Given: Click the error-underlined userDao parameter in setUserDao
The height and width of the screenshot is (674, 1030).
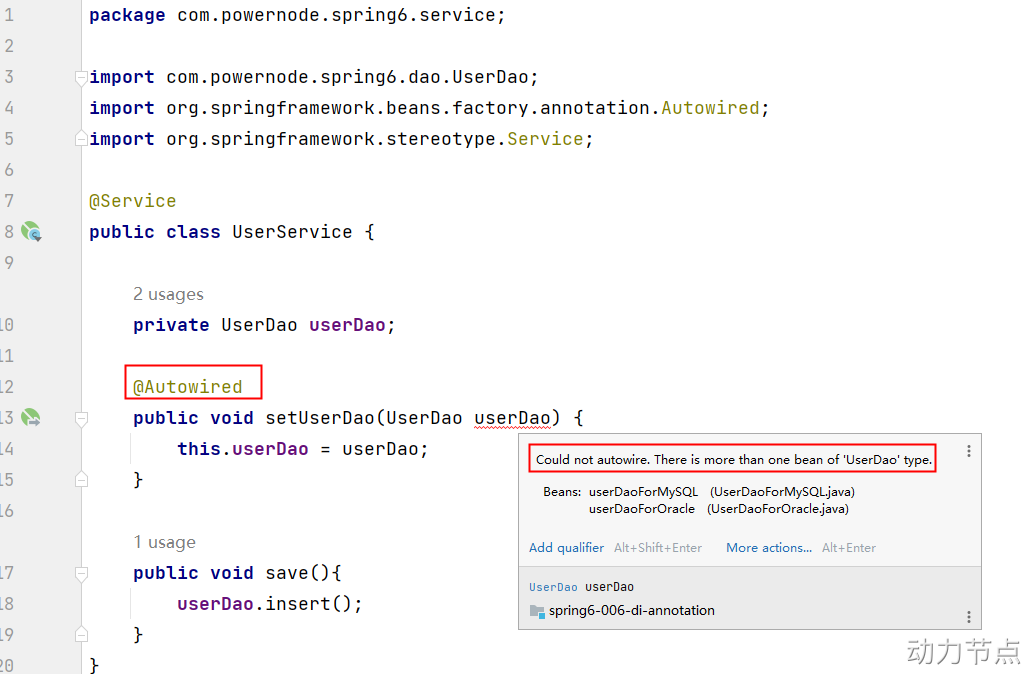Looking at the screenshot, I should click(x=512, y=418).
